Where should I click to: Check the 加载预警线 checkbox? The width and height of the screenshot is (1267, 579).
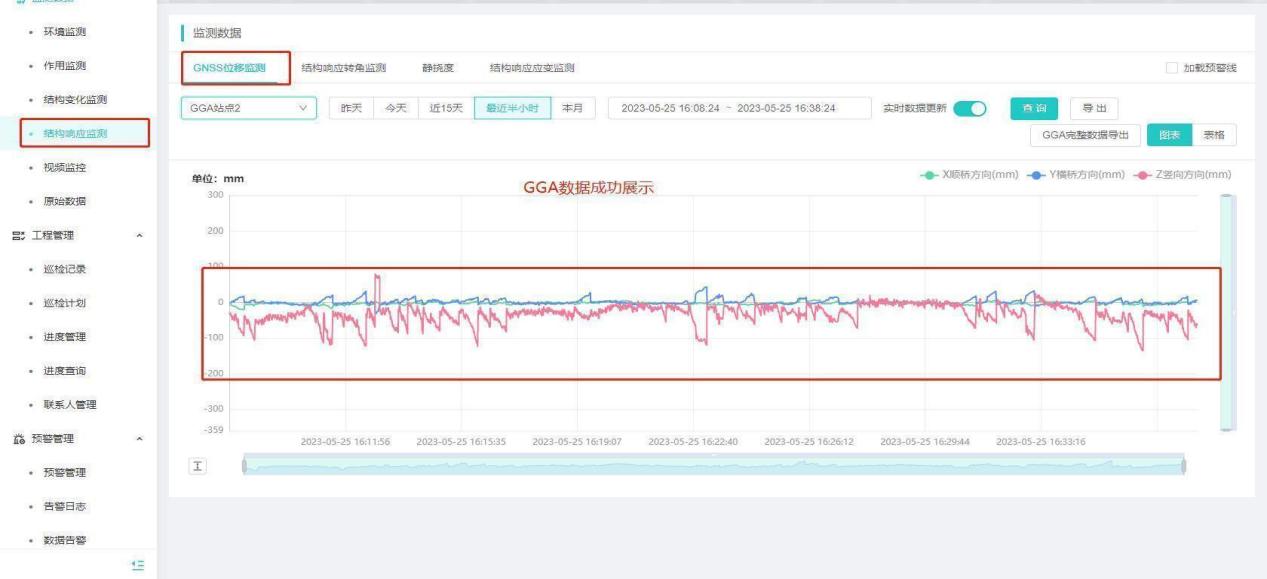coord(1172,68)
